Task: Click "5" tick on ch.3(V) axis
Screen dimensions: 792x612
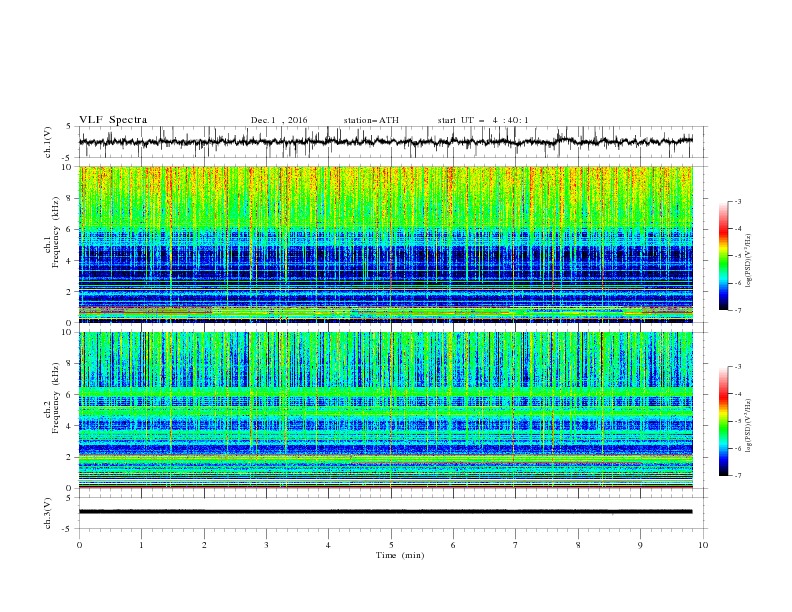Action: coord(69,497)
